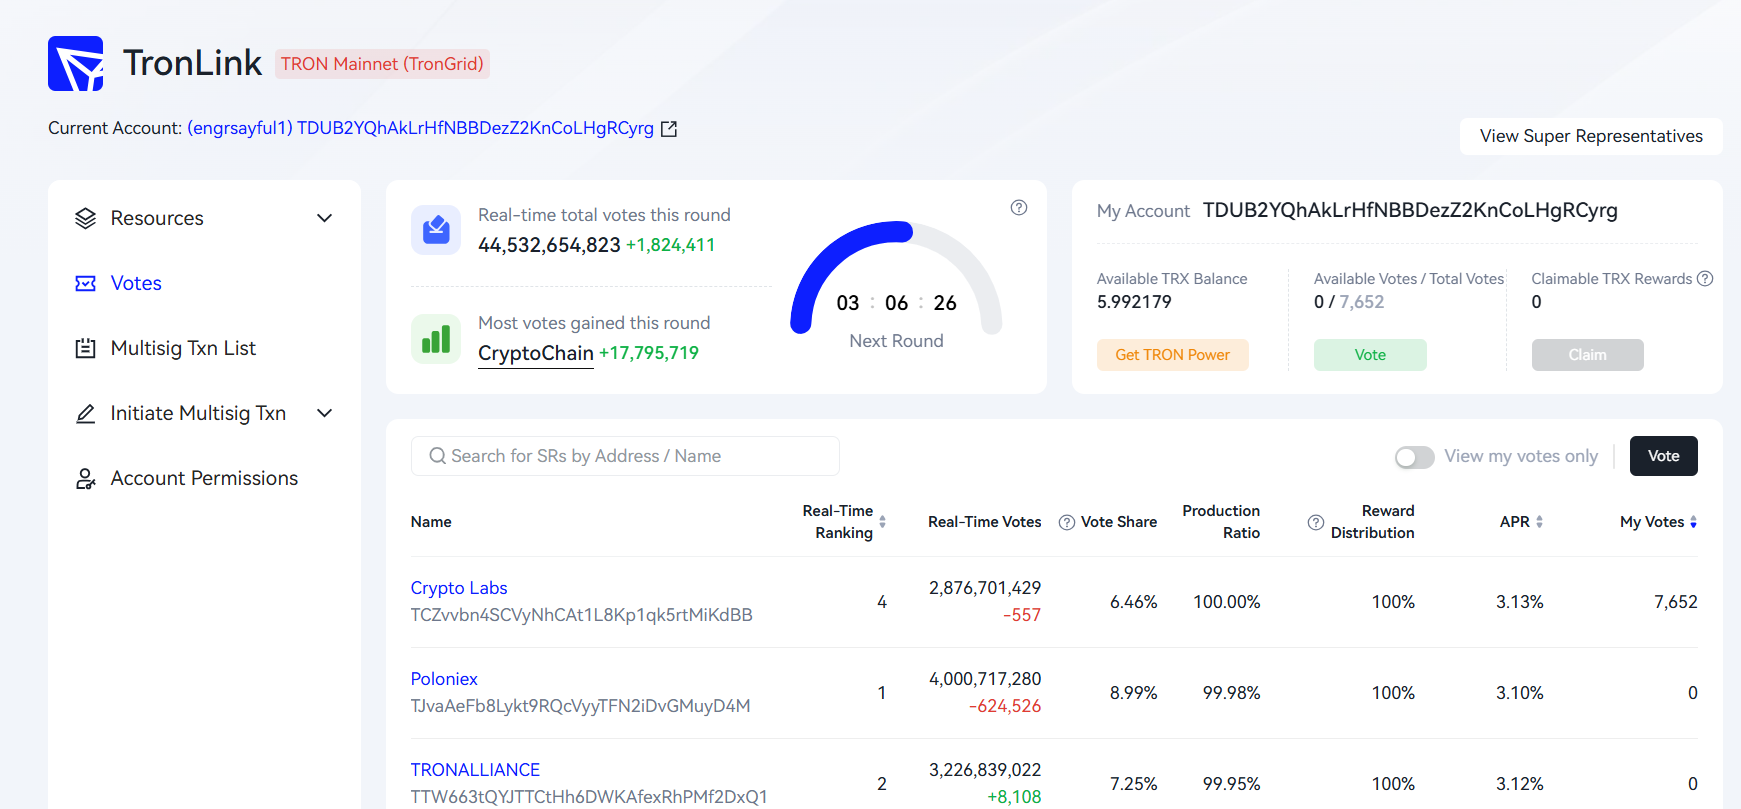Click Crypto Labs APR value 3.13%
The width and height of the screenshot is (1741, 809).
(1520, 602)
